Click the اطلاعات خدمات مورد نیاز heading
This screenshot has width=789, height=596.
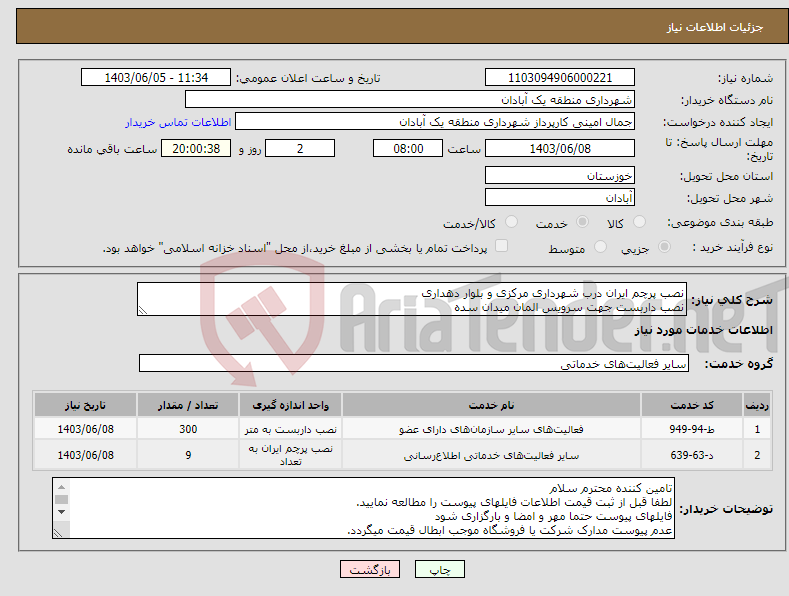coord(703,330)
